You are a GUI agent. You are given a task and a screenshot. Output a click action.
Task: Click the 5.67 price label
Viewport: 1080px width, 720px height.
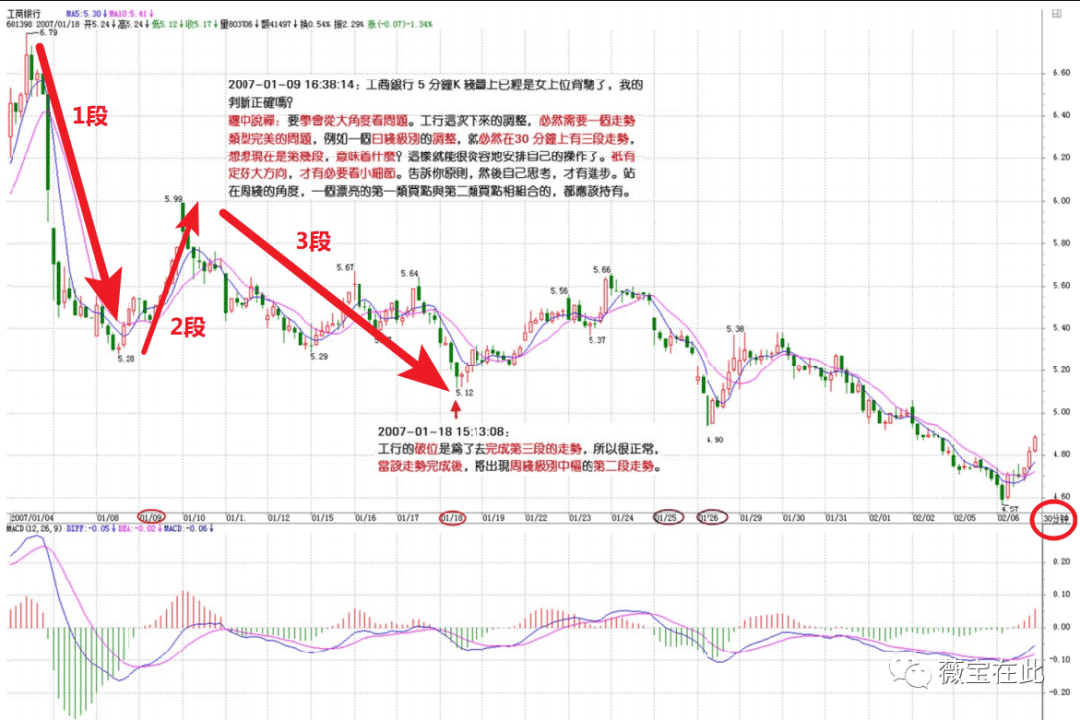click(345, 267)
